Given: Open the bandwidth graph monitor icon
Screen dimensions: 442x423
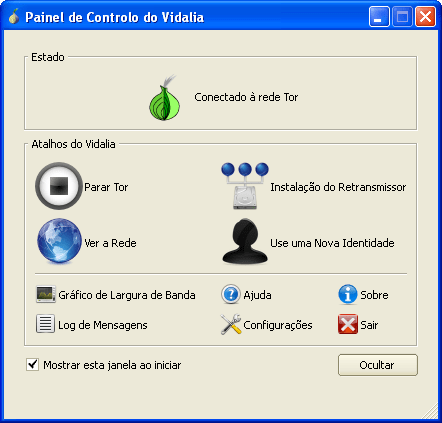Looking at the screenshot, I should tap(46, 294).
